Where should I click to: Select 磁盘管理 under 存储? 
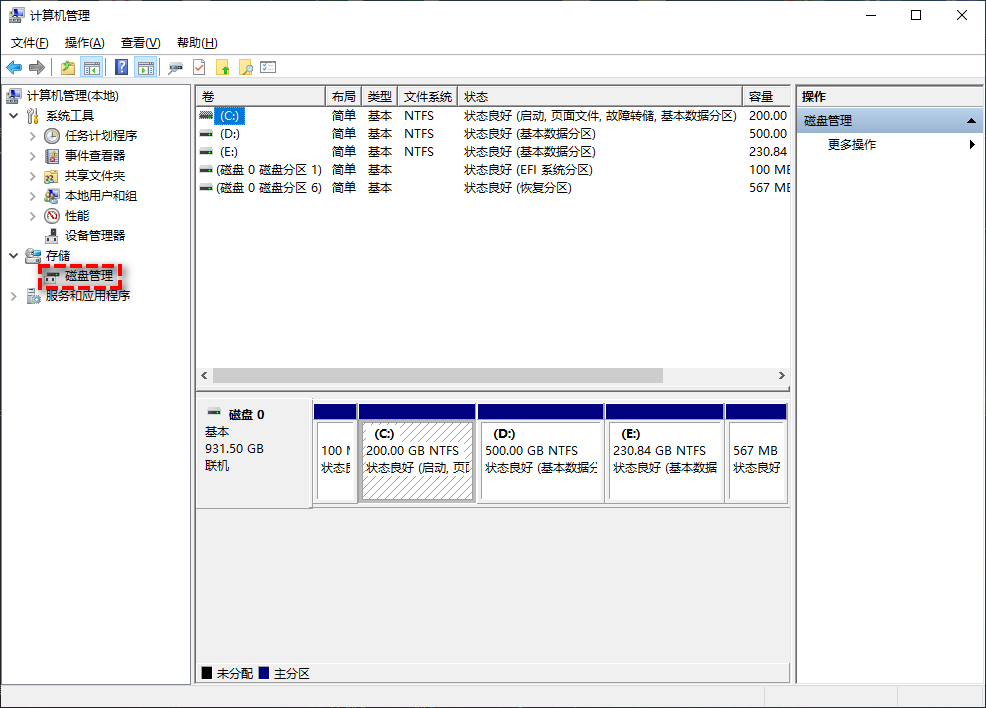89,275
